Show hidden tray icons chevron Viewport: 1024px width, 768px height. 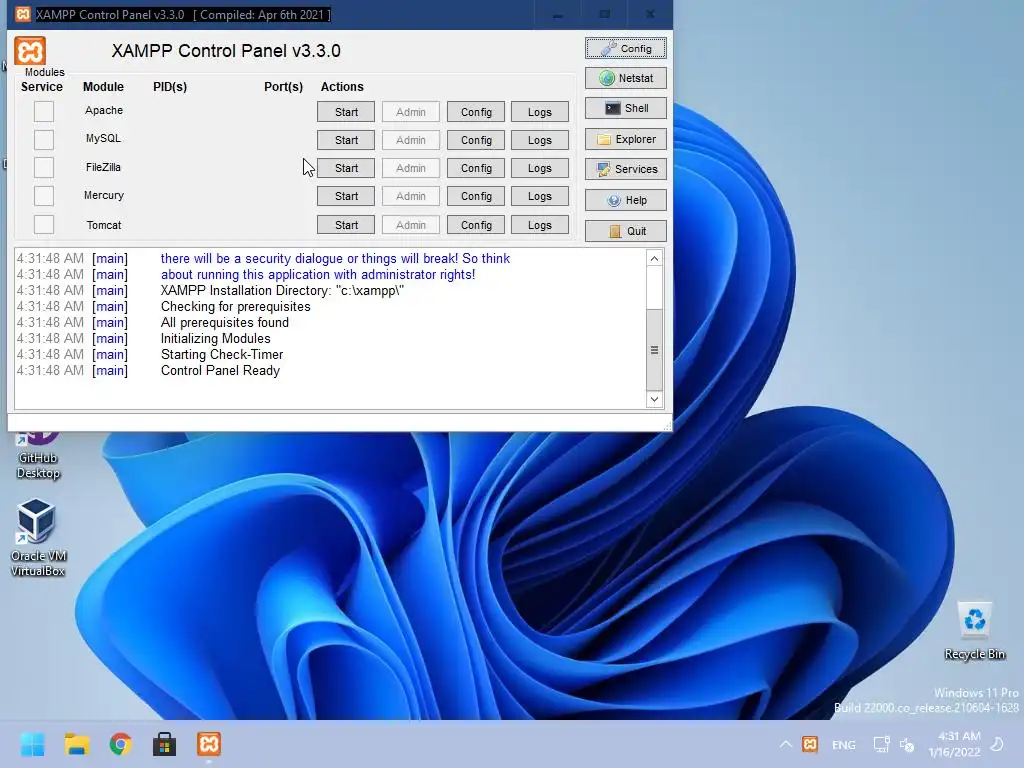[786, 744]
